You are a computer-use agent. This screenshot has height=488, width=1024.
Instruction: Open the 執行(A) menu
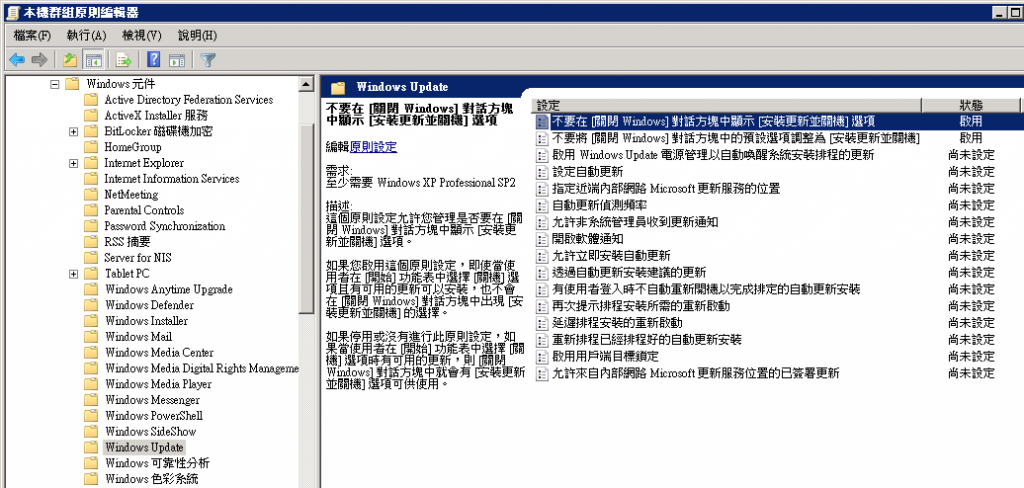coord(86,36)
